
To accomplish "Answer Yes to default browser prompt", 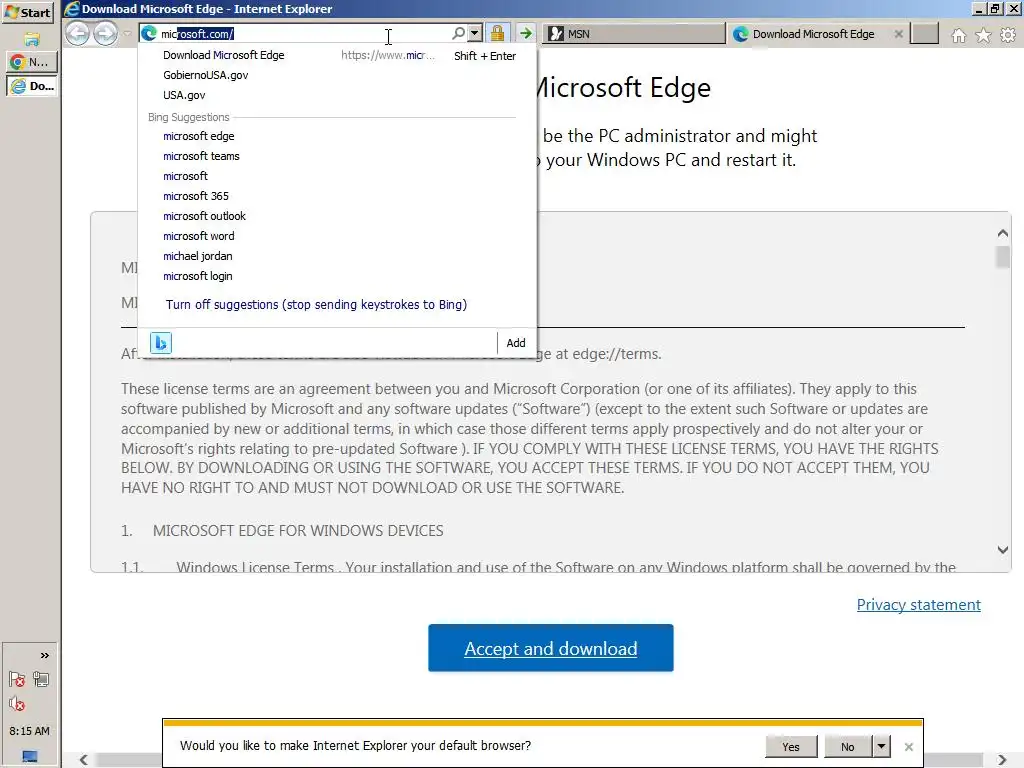I will click(x=791, y=746).
